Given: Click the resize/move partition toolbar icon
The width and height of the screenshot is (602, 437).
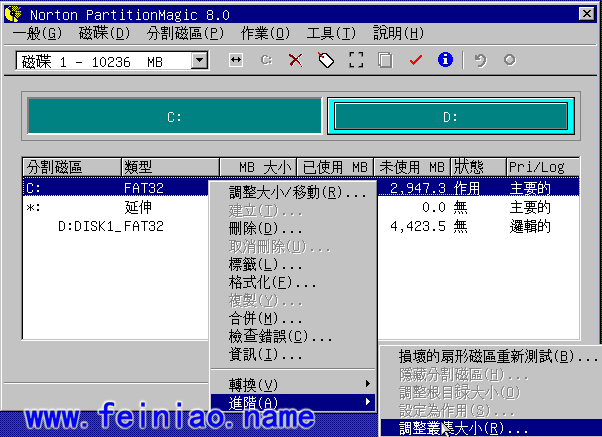Looking at the screenshot, I should pyautogui.click(x=235, y=60).
